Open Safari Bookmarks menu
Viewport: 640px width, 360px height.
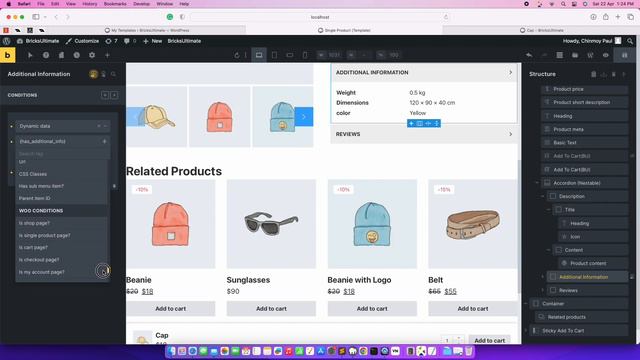click(x=115, y=4)
